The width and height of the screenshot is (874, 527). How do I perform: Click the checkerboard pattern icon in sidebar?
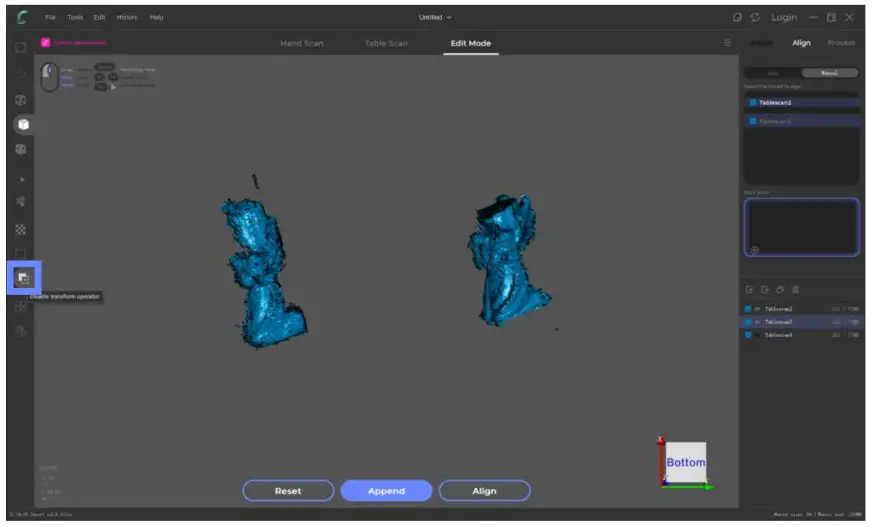[21, 229]
